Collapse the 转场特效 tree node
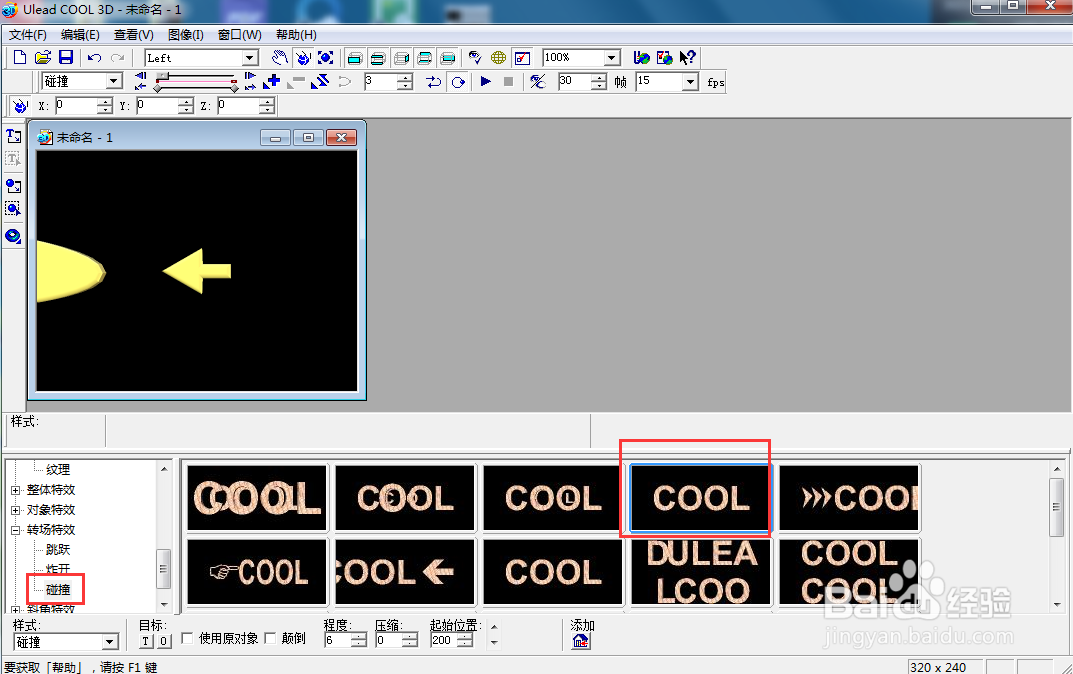The width and height of the screenshot is (1073, 674). click(16, 530)
